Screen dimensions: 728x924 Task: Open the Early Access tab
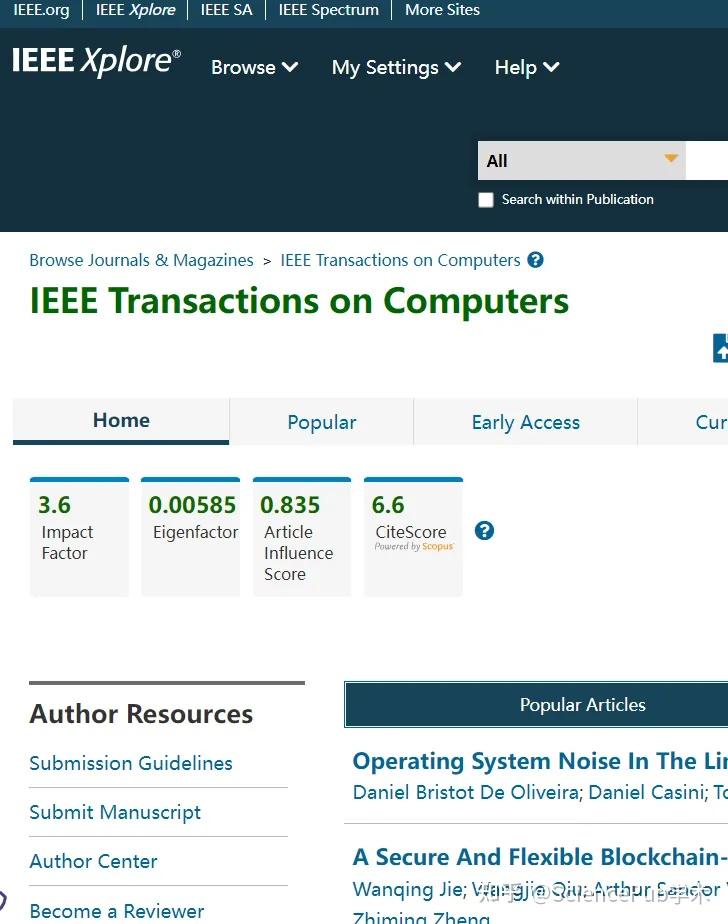(525, 422)
